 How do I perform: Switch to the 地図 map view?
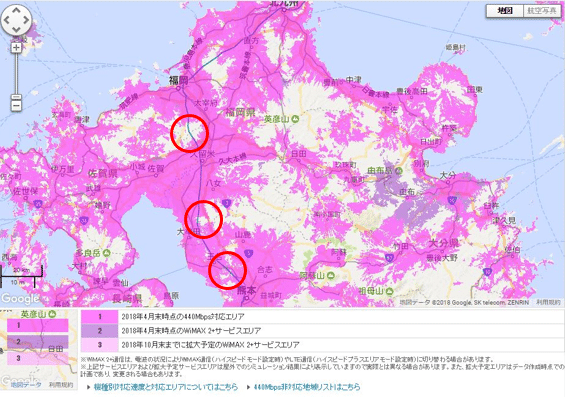505,11
